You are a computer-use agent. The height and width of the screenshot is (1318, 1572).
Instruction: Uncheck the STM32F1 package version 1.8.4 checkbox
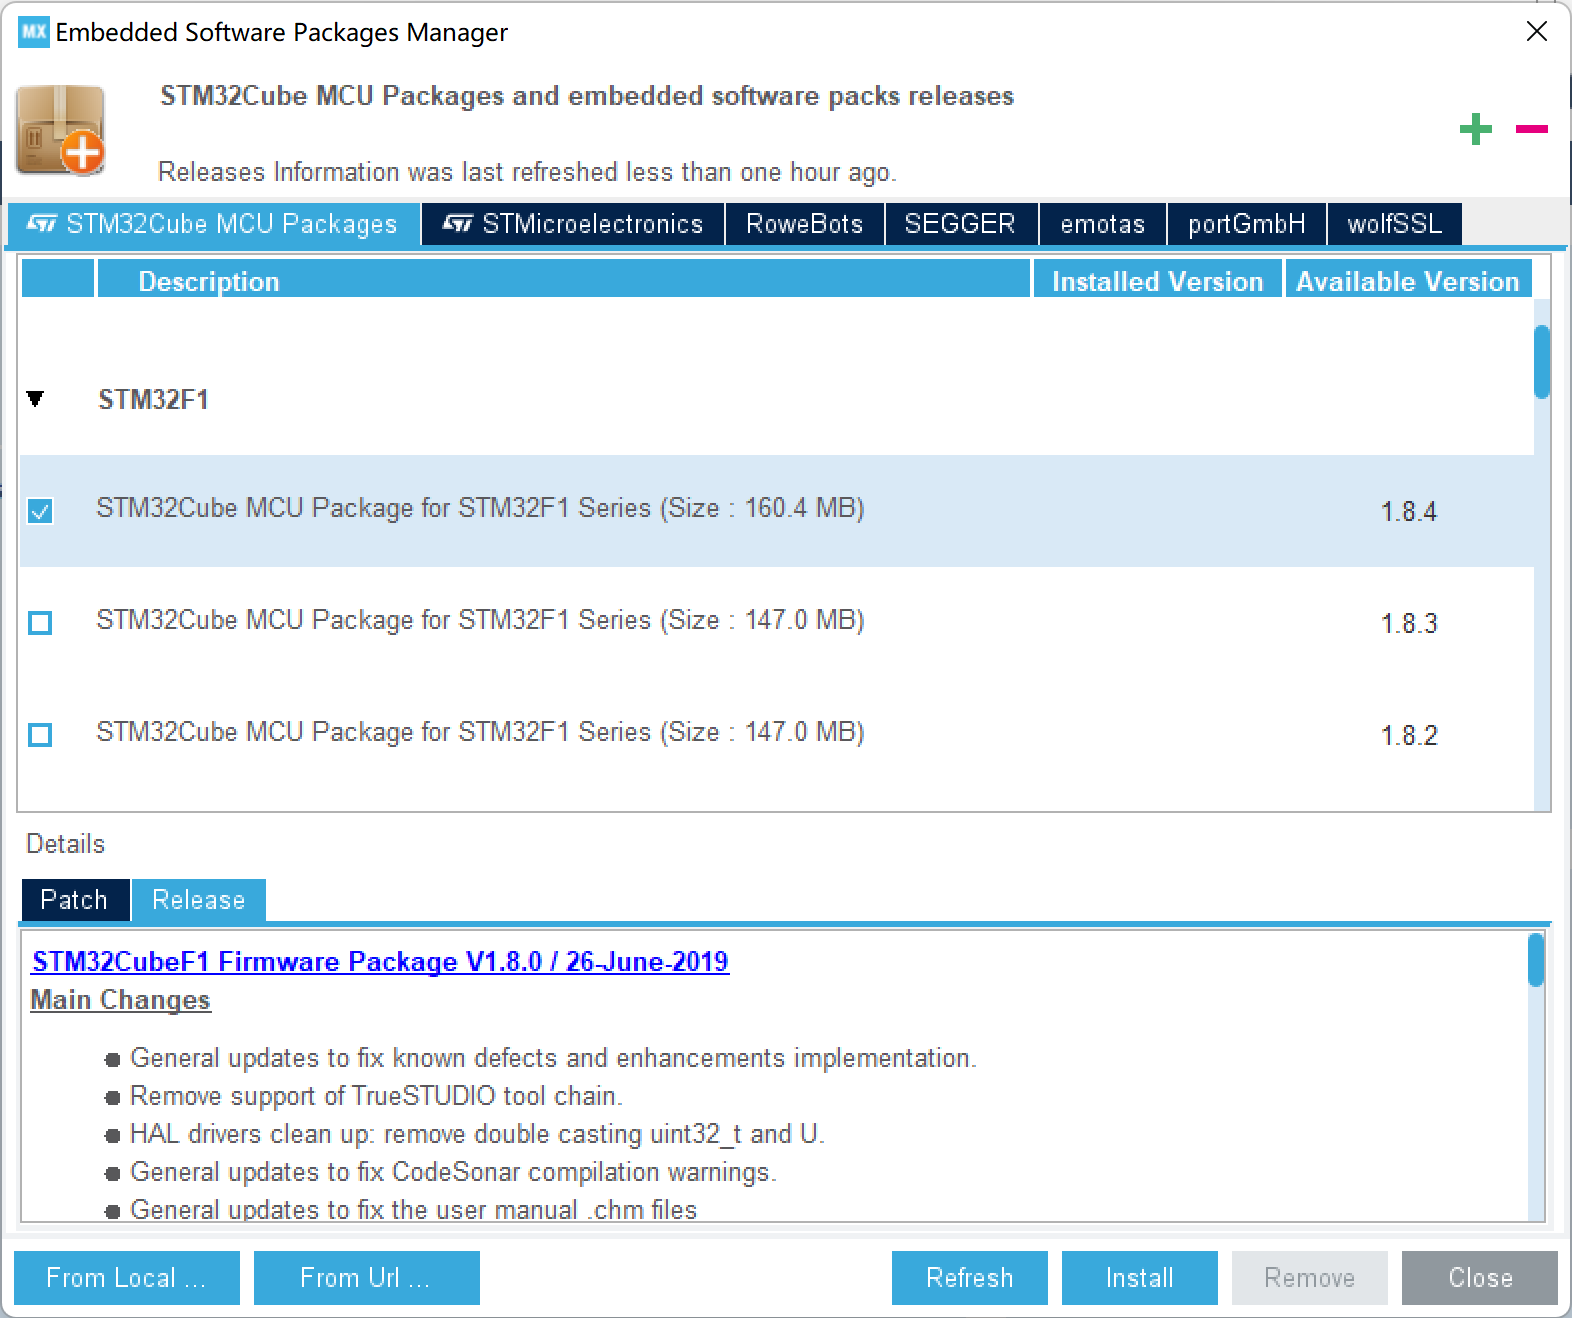point(40,511)
